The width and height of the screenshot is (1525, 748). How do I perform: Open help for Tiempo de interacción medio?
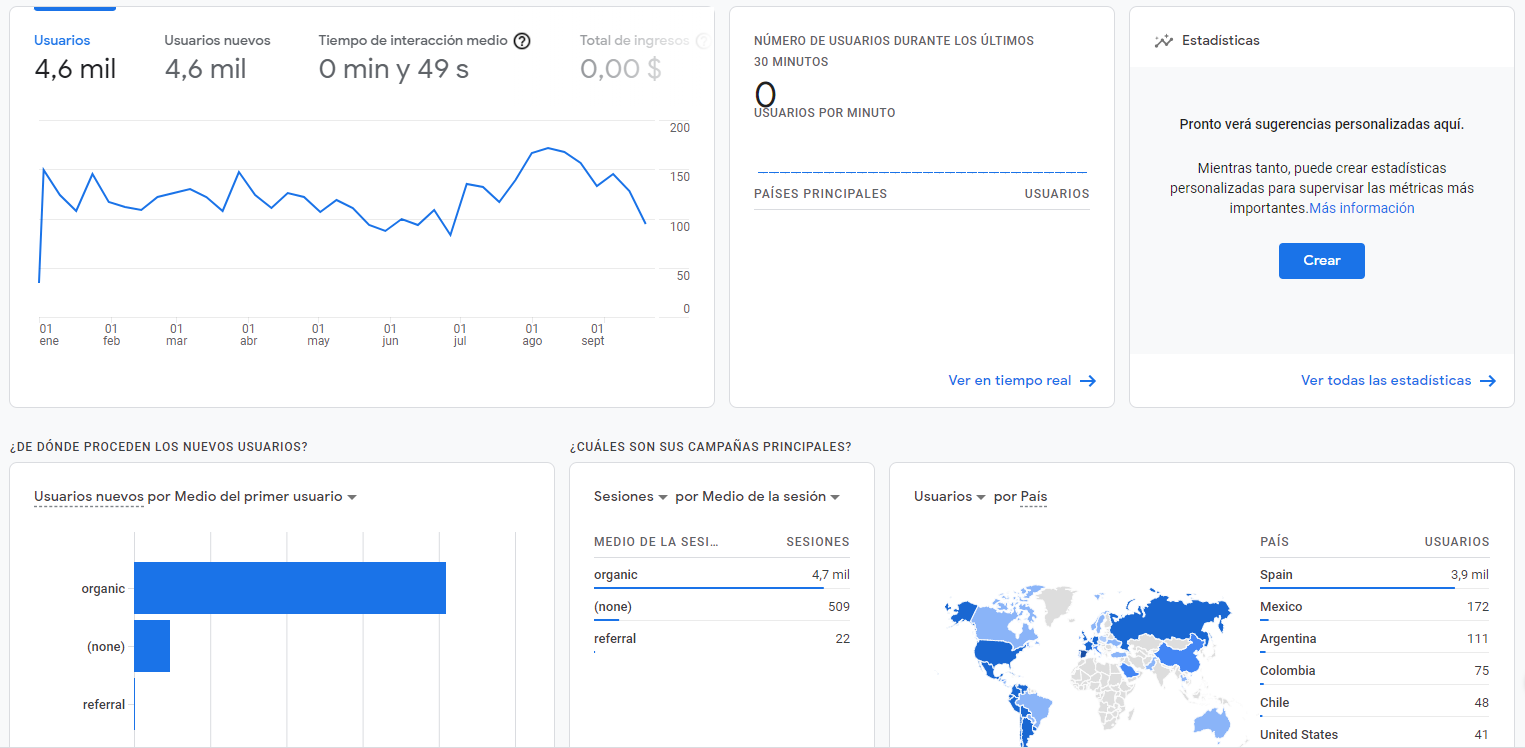522,41
